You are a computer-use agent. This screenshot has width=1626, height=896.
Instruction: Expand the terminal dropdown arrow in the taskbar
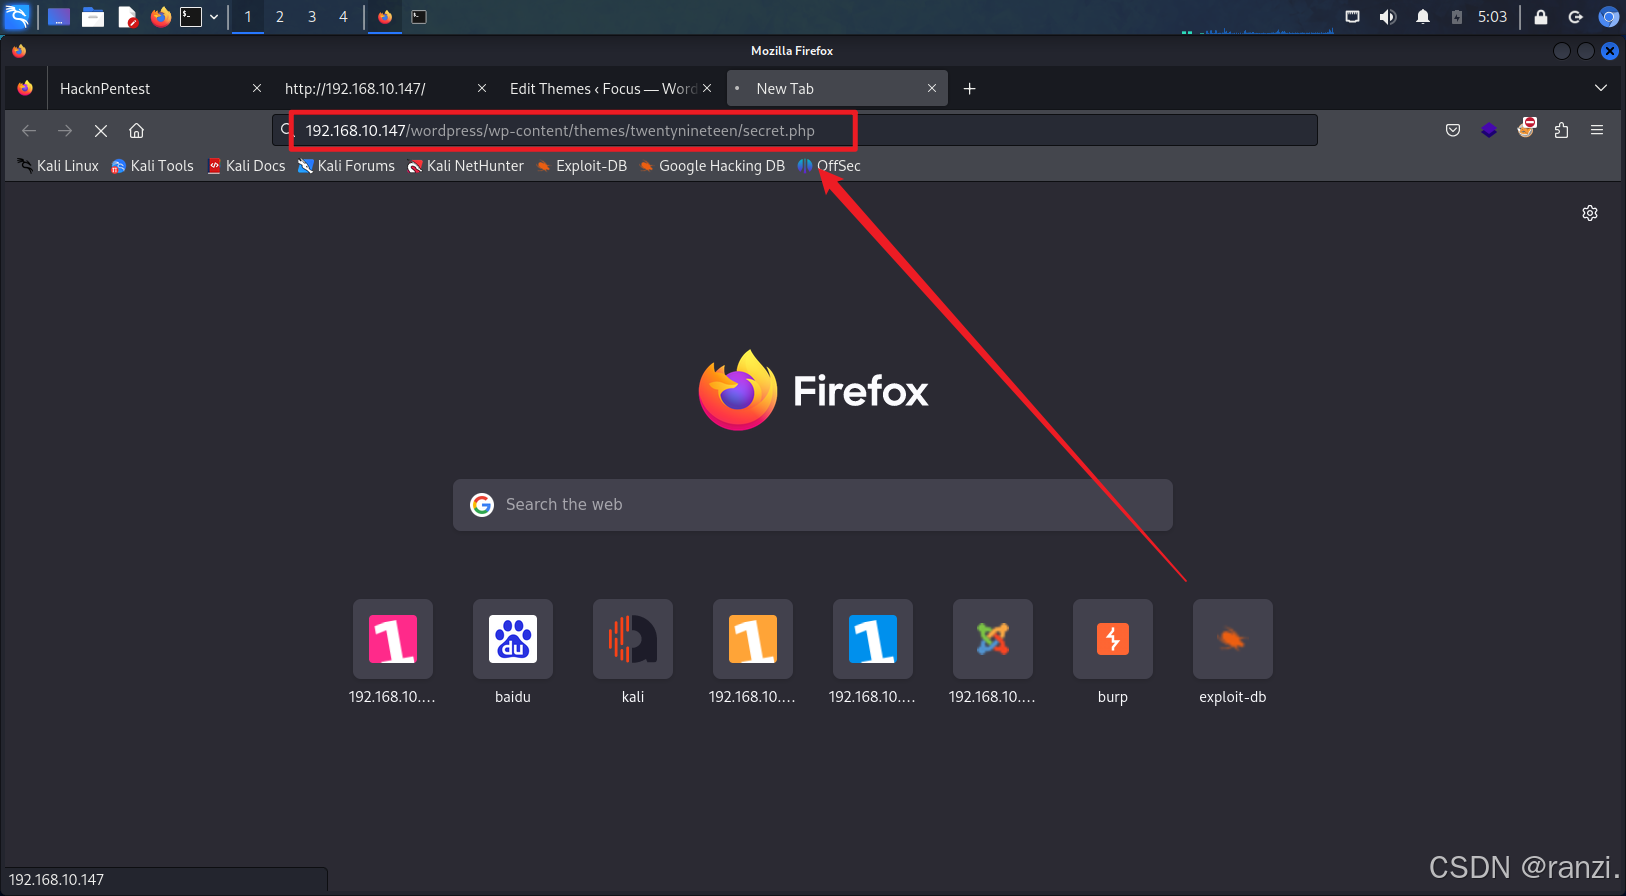click(x=214, y=17)
